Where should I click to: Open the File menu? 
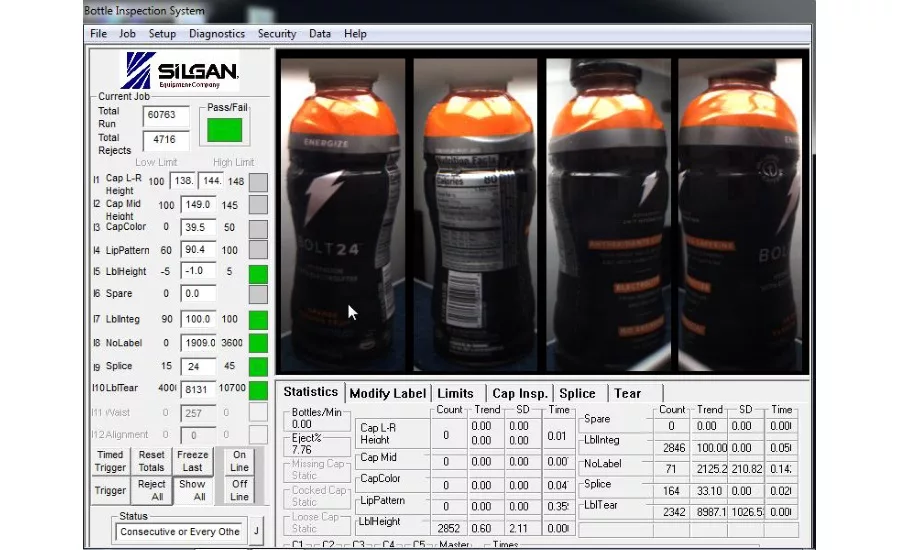click(x=98, y=34)
